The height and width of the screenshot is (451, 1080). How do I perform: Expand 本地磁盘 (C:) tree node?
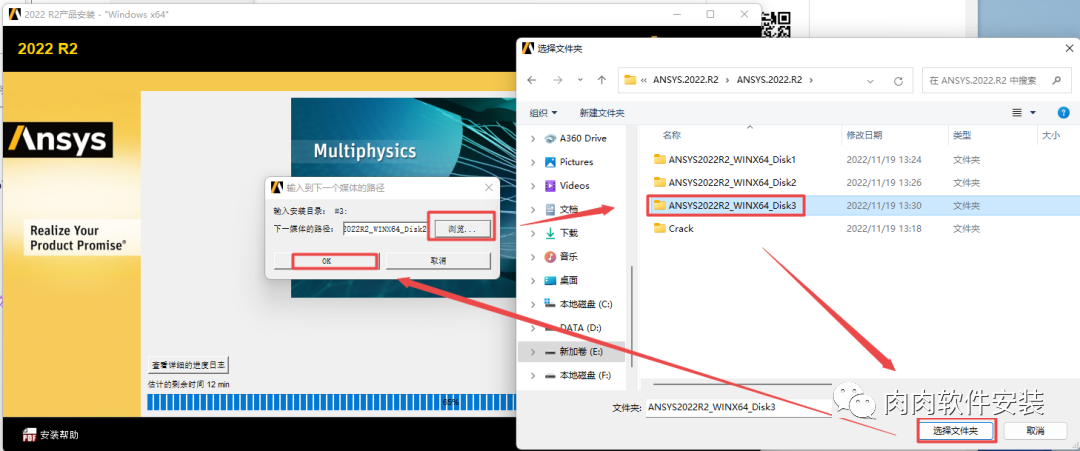point(532,304)
